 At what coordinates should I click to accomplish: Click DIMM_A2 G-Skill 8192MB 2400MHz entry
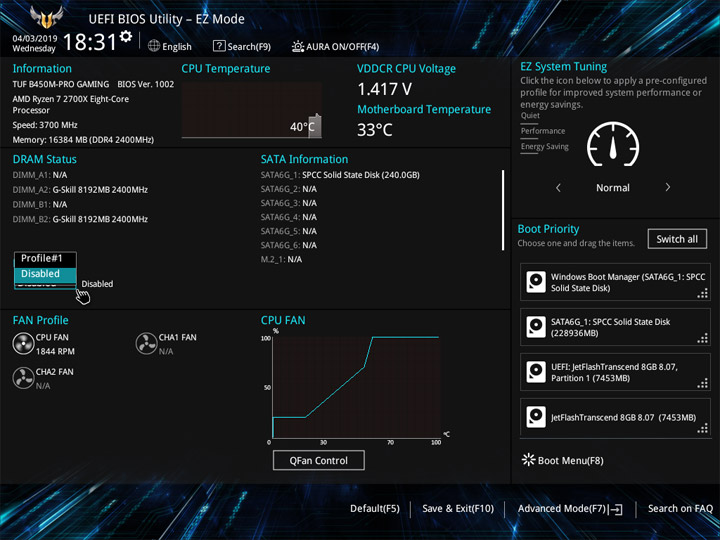[x=80, y=190]
